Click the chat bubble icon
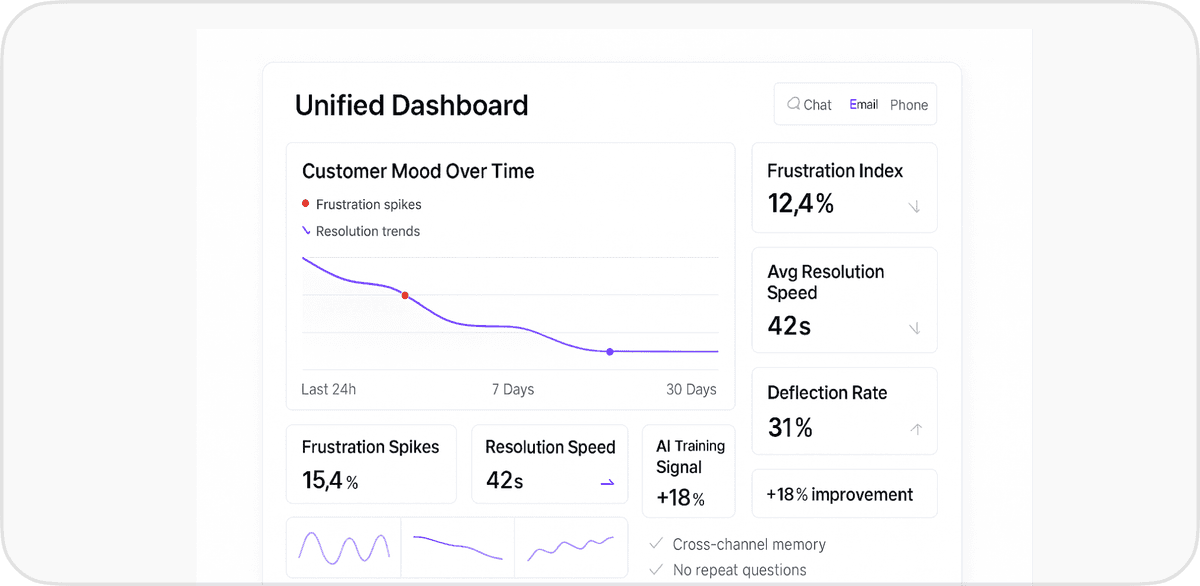 point(793,104)
